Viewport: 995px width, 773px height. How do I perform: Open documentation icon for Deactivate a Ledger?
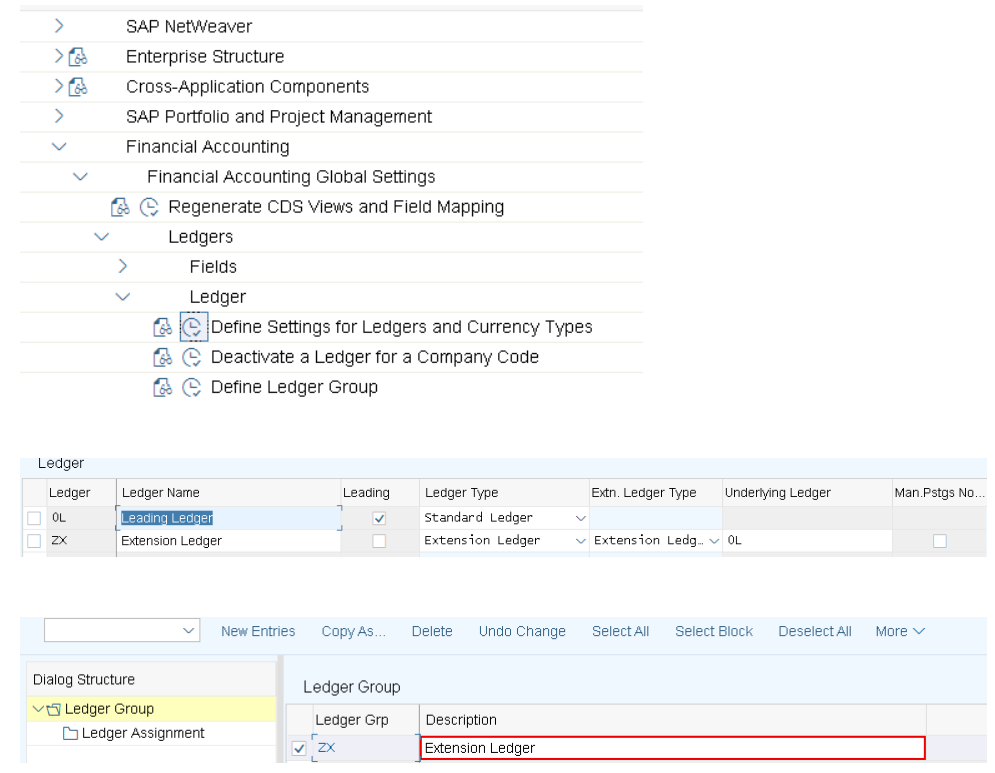tap(163, 357)
